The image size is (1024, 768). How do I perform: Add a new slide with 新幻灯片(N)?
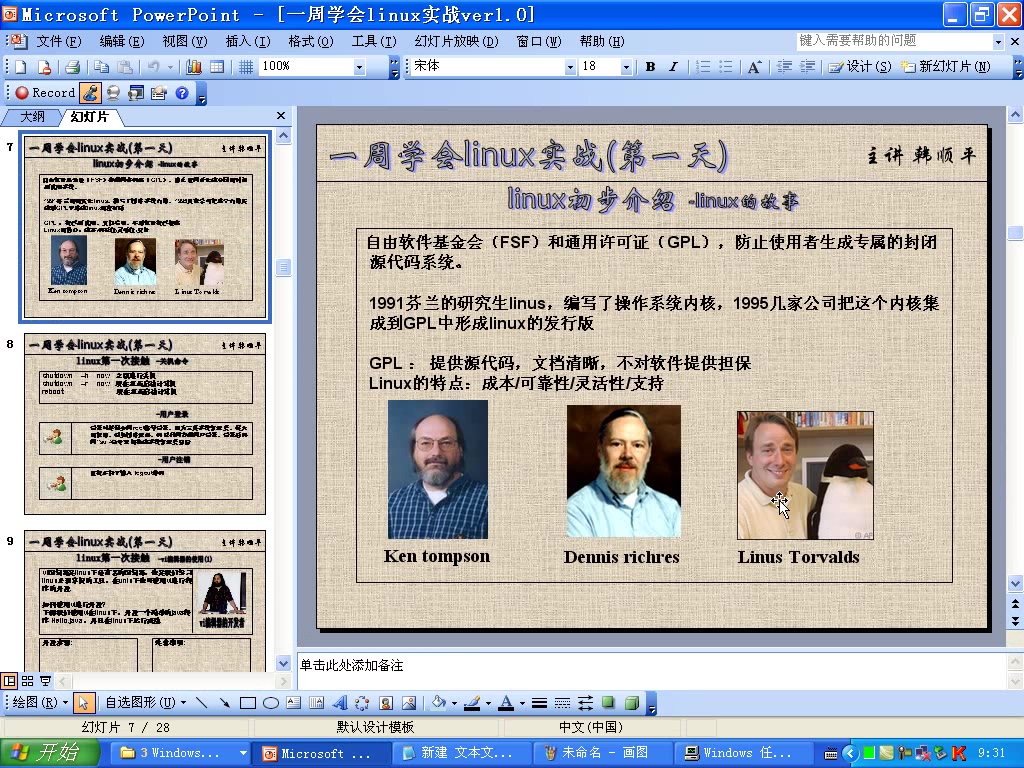pos(946,67)
